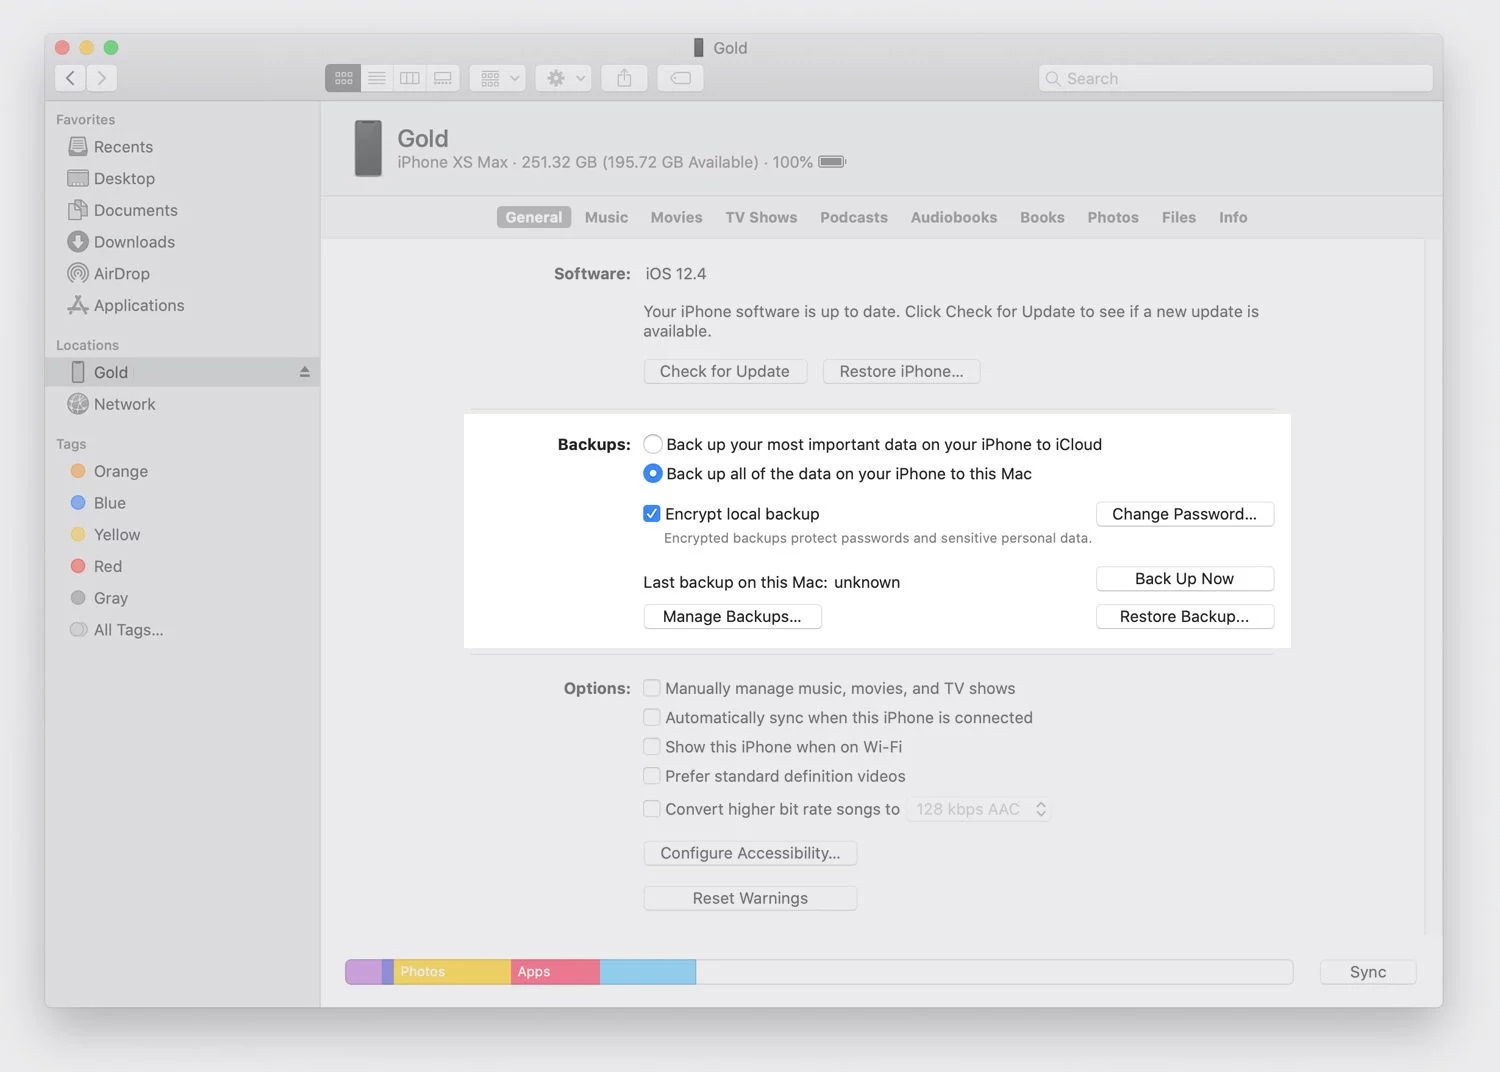Click the Apps segment of storage bar
The width and height of the screenshot is (1500, 1072).
[x=555, y=972]
